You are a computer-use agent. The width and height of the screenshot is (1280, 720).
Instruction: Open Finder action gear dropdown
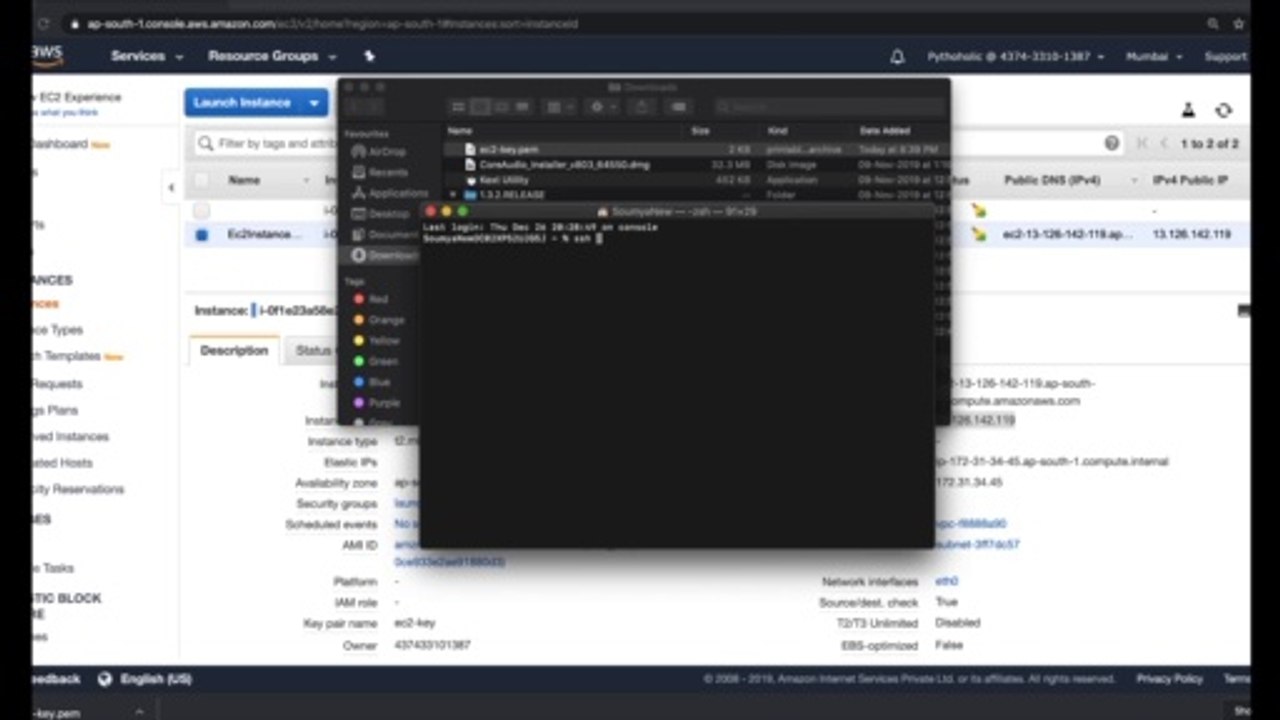coord(603,107)
